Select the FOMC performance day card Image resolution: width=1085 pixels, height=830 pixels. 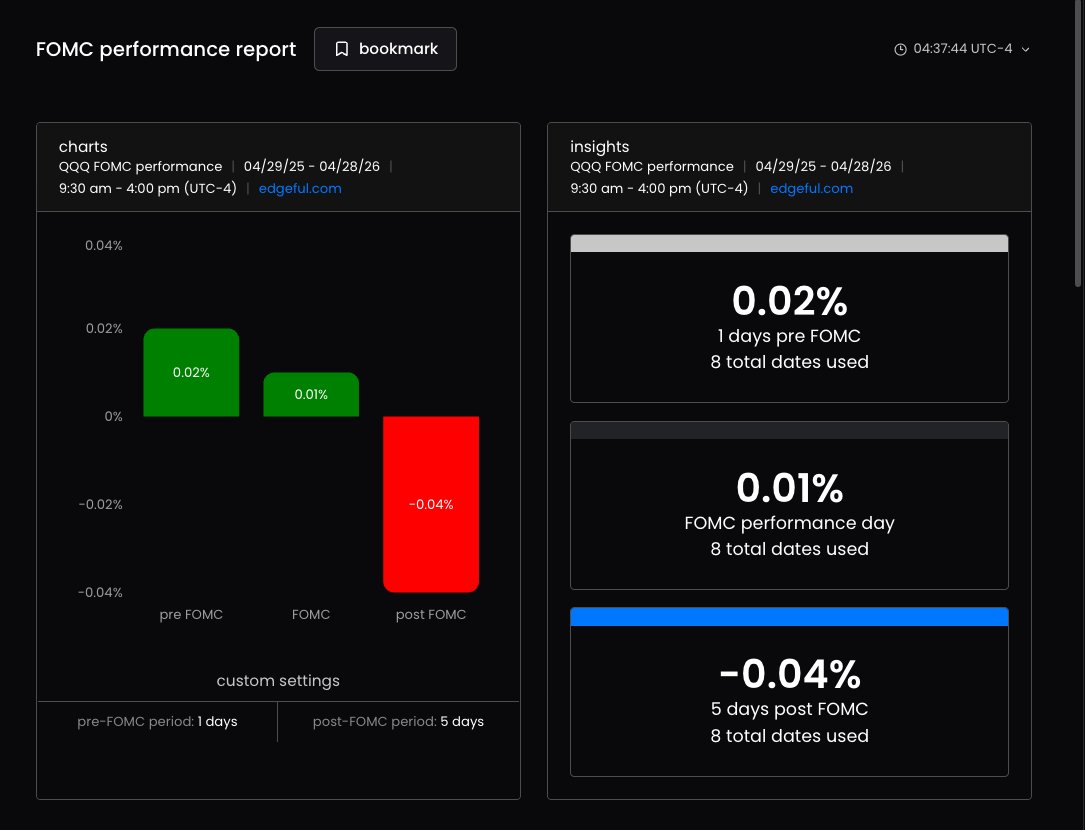point(789,505)
